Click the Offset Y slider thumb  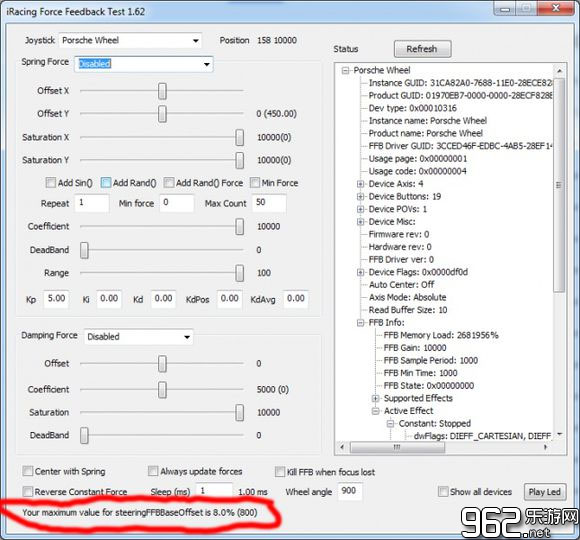tap(162, 114)
